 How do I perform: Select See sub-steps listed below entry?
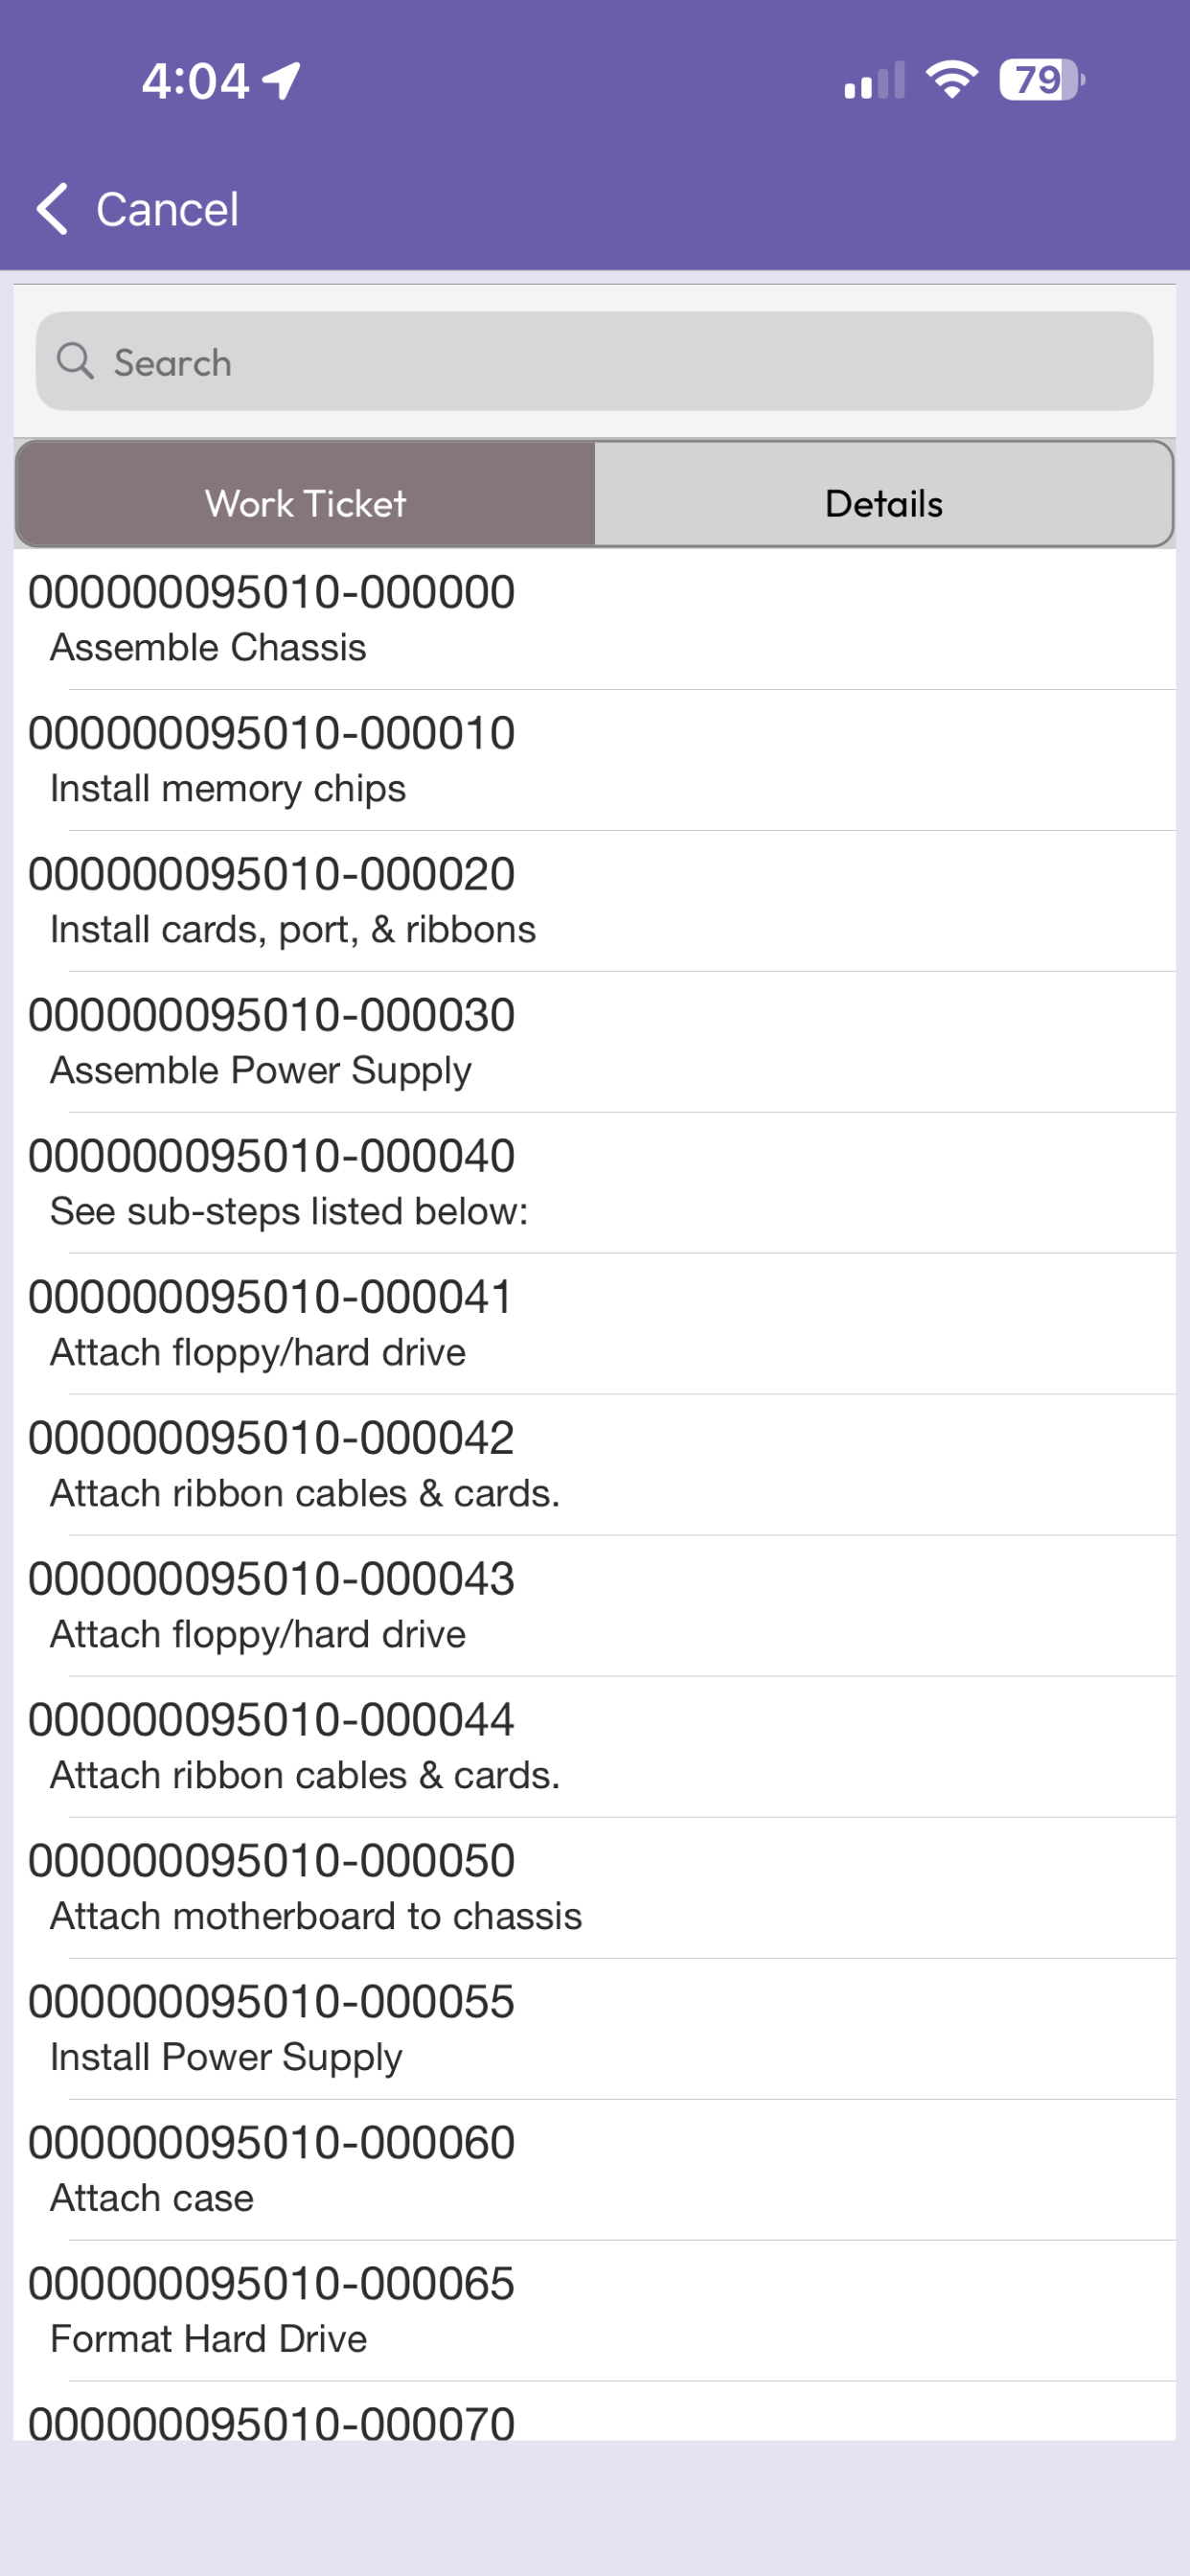point(595,1183)
